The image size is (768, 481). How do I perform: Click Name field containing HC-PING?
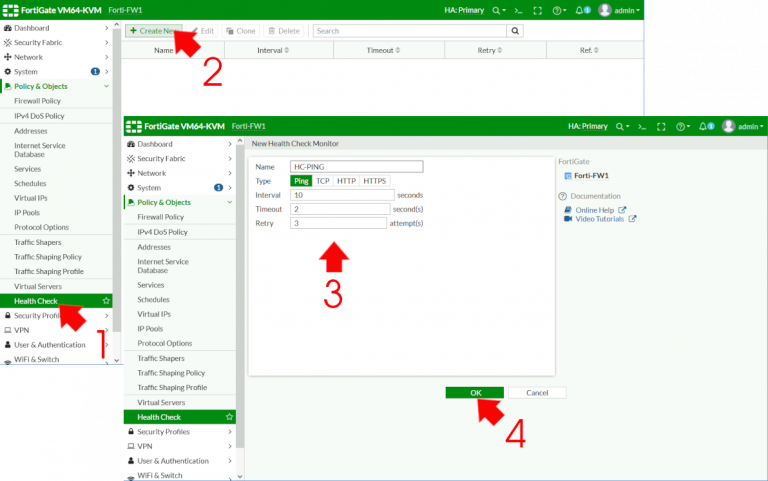pos(357,167)
